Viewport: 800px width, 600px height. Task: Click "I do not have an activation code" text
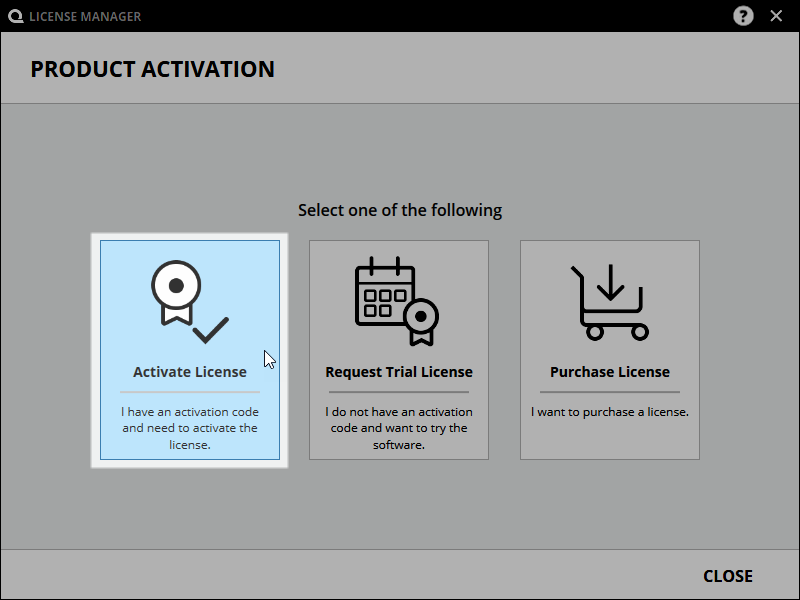click(x=399, y=428)
